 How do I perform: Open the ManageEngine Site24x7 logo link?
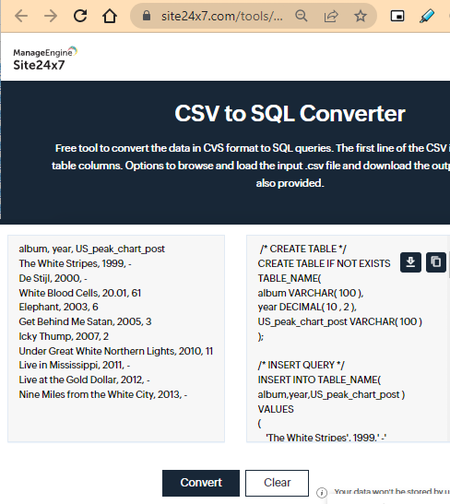45,59
